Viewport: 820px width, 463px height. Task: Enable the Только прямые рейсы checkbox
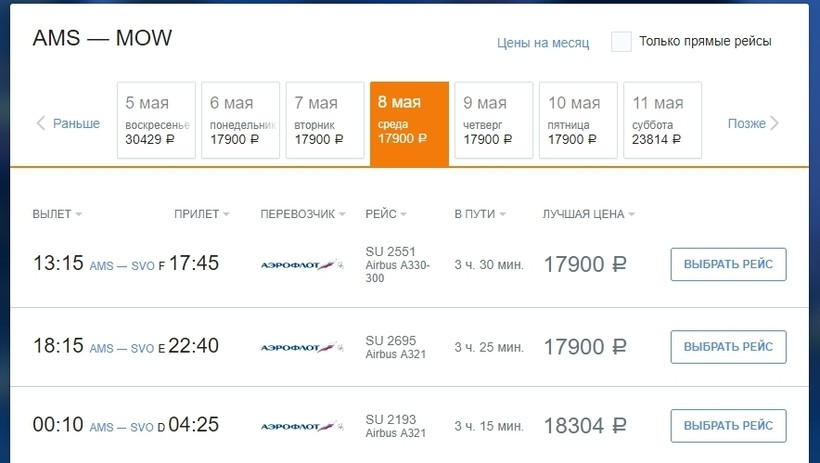tap(621, 42)
